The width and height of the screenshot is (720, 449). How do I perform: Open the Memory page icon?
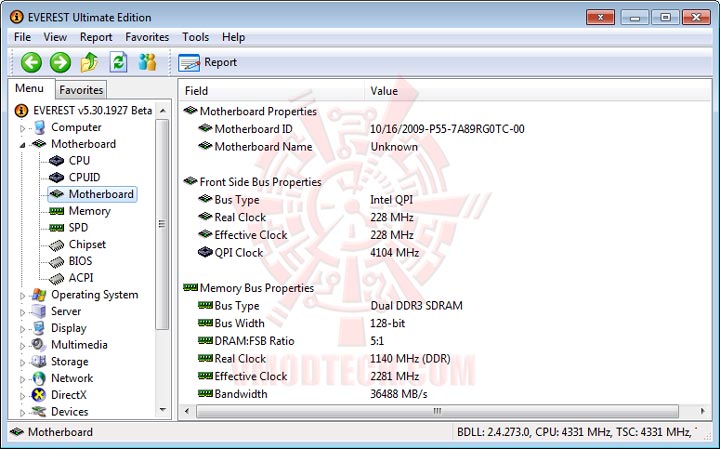pos(56,211)
